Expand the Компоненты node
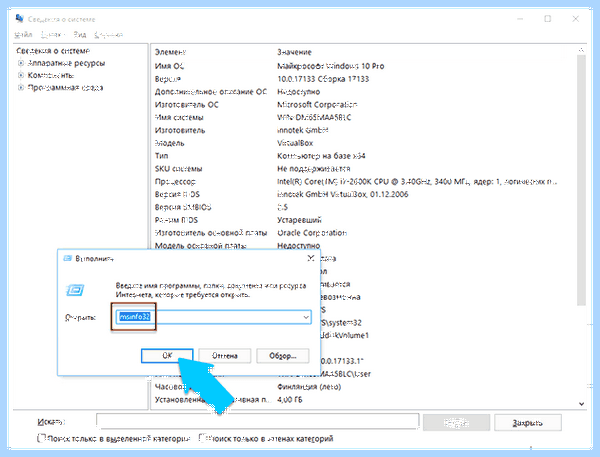Image resolution: width=600 pixels, height=457 pixels. (x=21, y=75)
